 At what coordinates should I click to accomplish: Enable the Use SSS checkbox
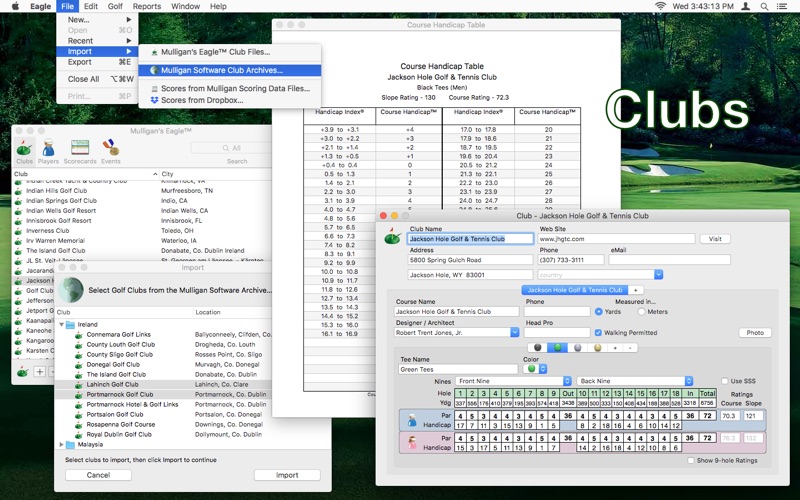coord(724,381)
